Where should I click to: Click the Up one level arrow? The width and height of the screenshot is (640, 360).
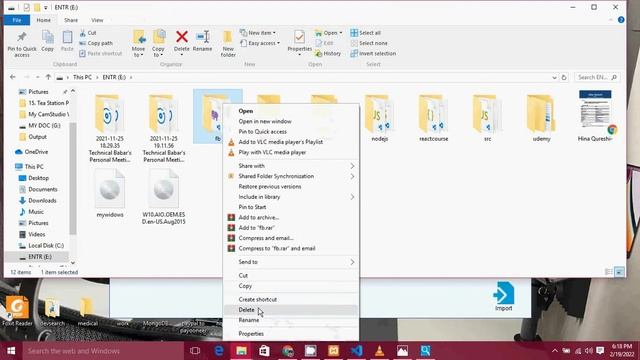click(48, 77)
